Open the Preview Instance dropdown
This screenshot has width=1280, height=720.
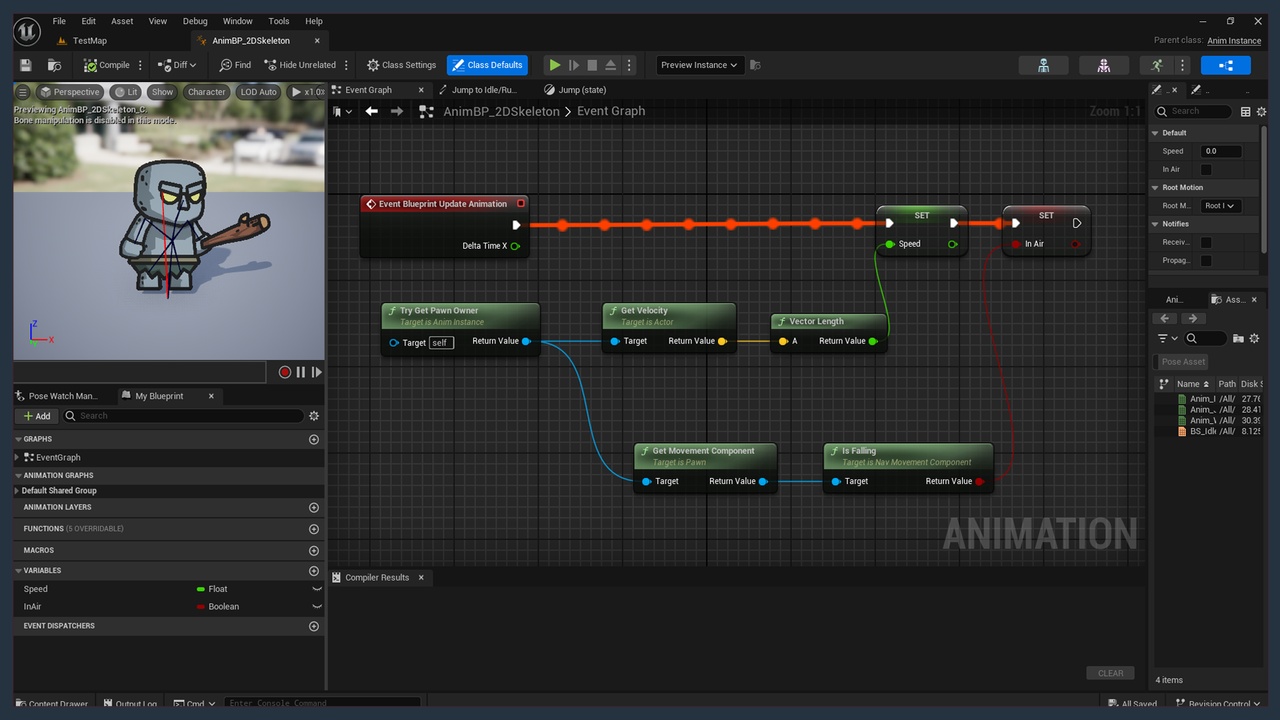[x=698, y=65]
